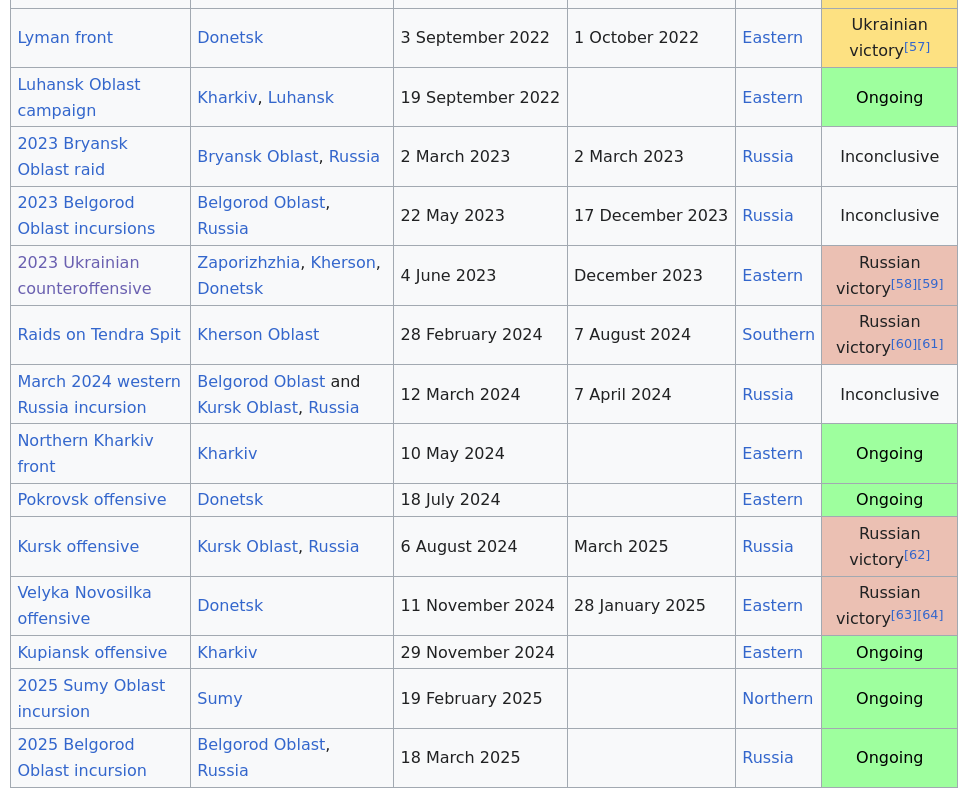977x798 pixels.
Task: Select the date 19 February 2025
Action: tap(471, 699)
